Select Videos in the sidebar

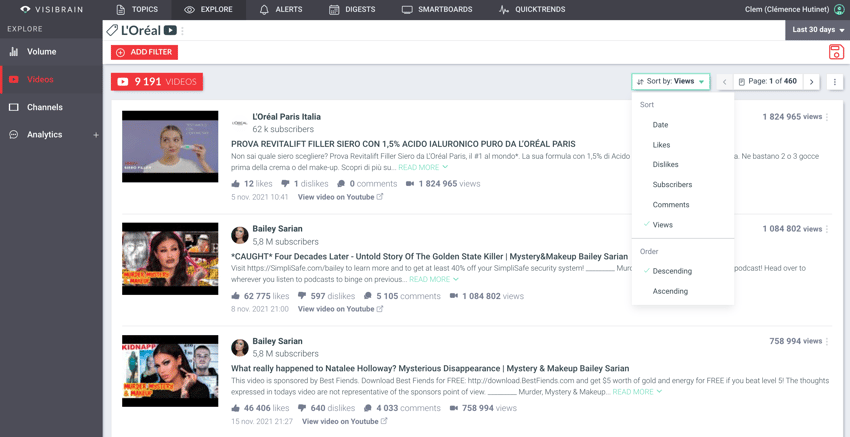pyautogui.click(x=51, y=80)
